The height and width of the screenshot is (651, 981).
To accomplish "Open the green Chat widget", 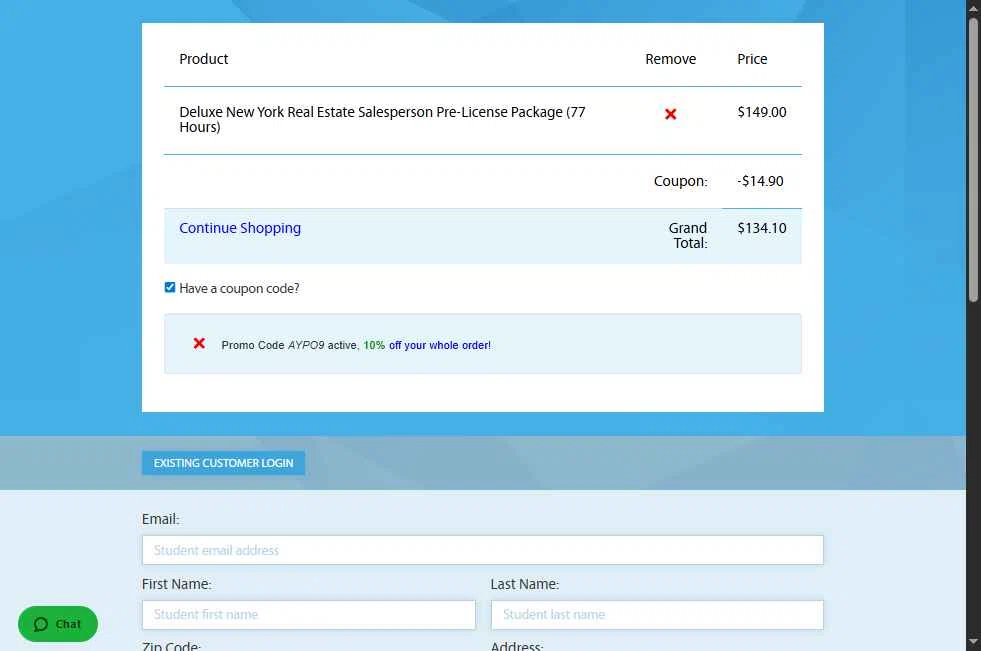I will point(58,623).
